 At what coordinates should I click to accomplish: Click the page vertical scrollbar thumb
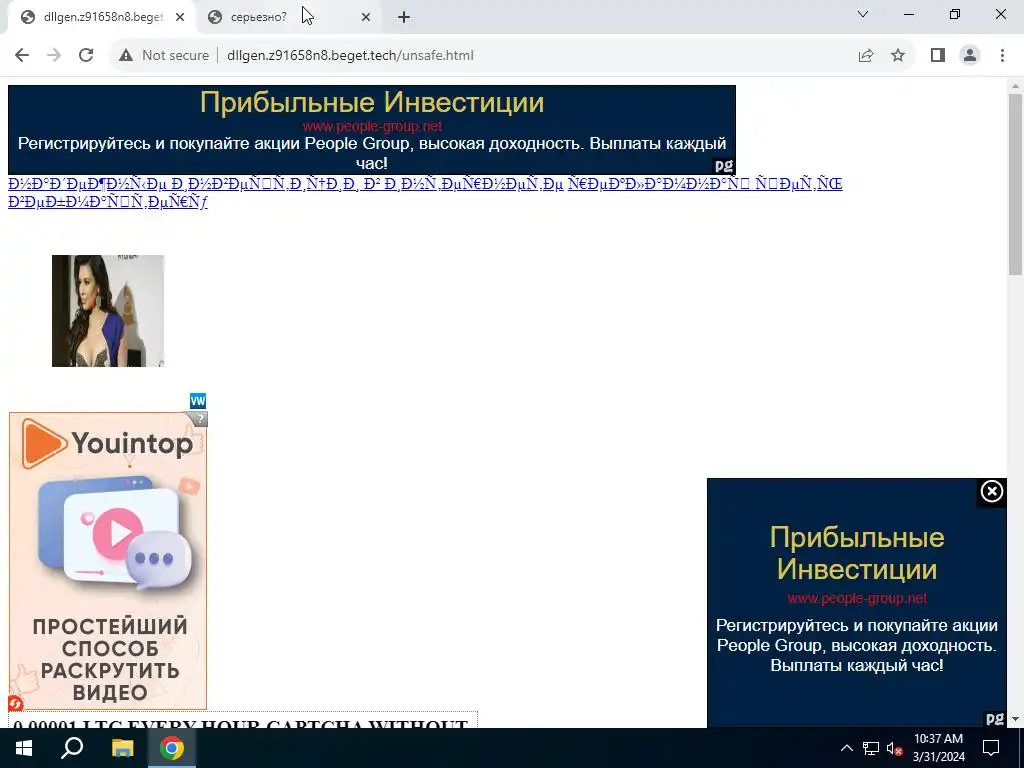coord(1016,184)
